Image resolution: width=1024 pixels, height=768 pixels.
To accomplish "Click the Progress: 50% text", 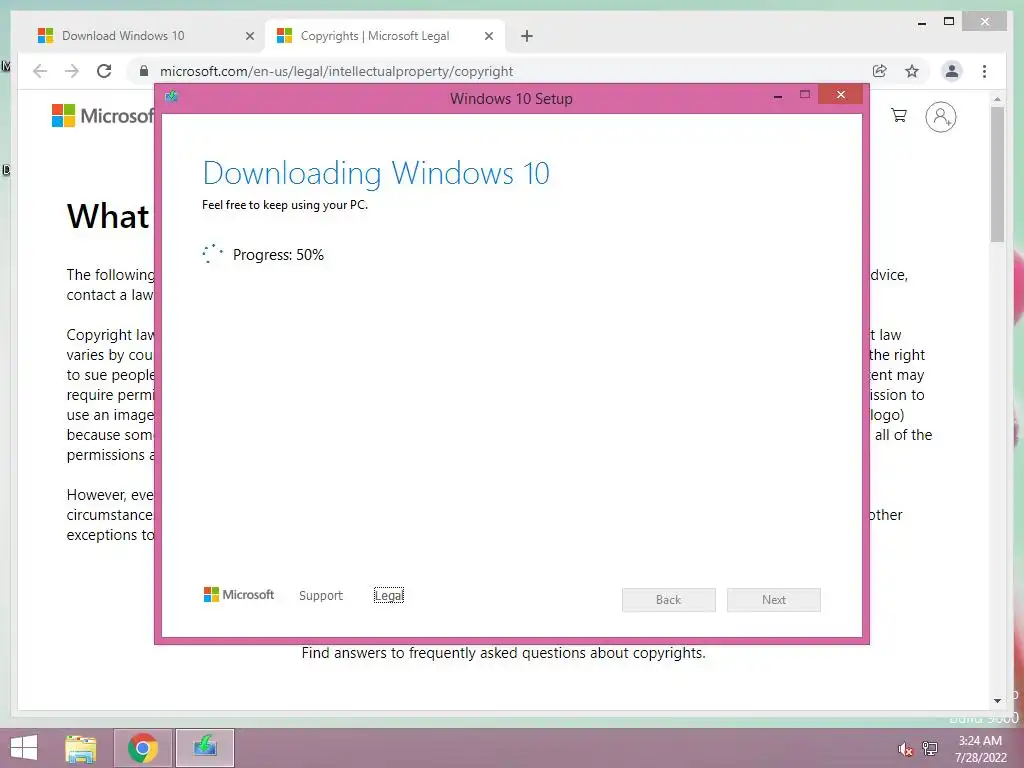I will tap(278, 255).
